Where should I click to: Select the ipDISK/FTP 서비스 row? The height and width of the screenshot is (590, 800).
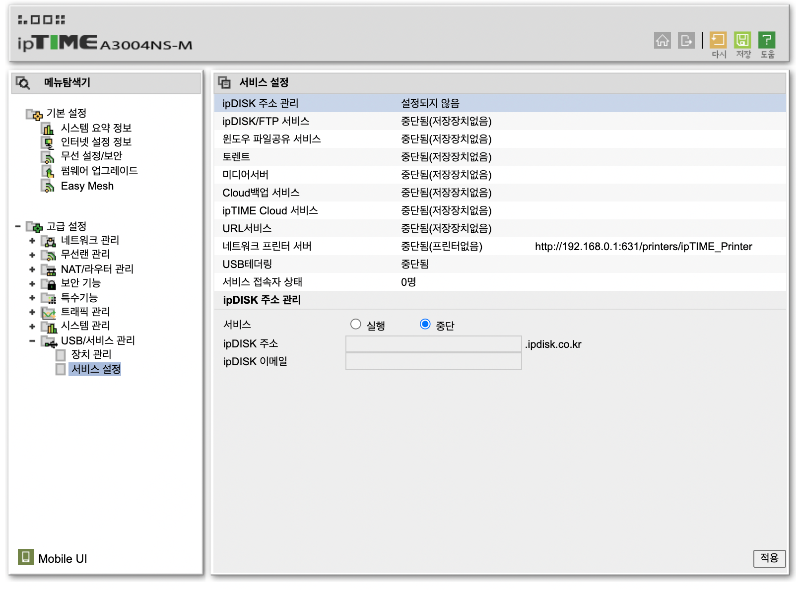tap(500, 121)
